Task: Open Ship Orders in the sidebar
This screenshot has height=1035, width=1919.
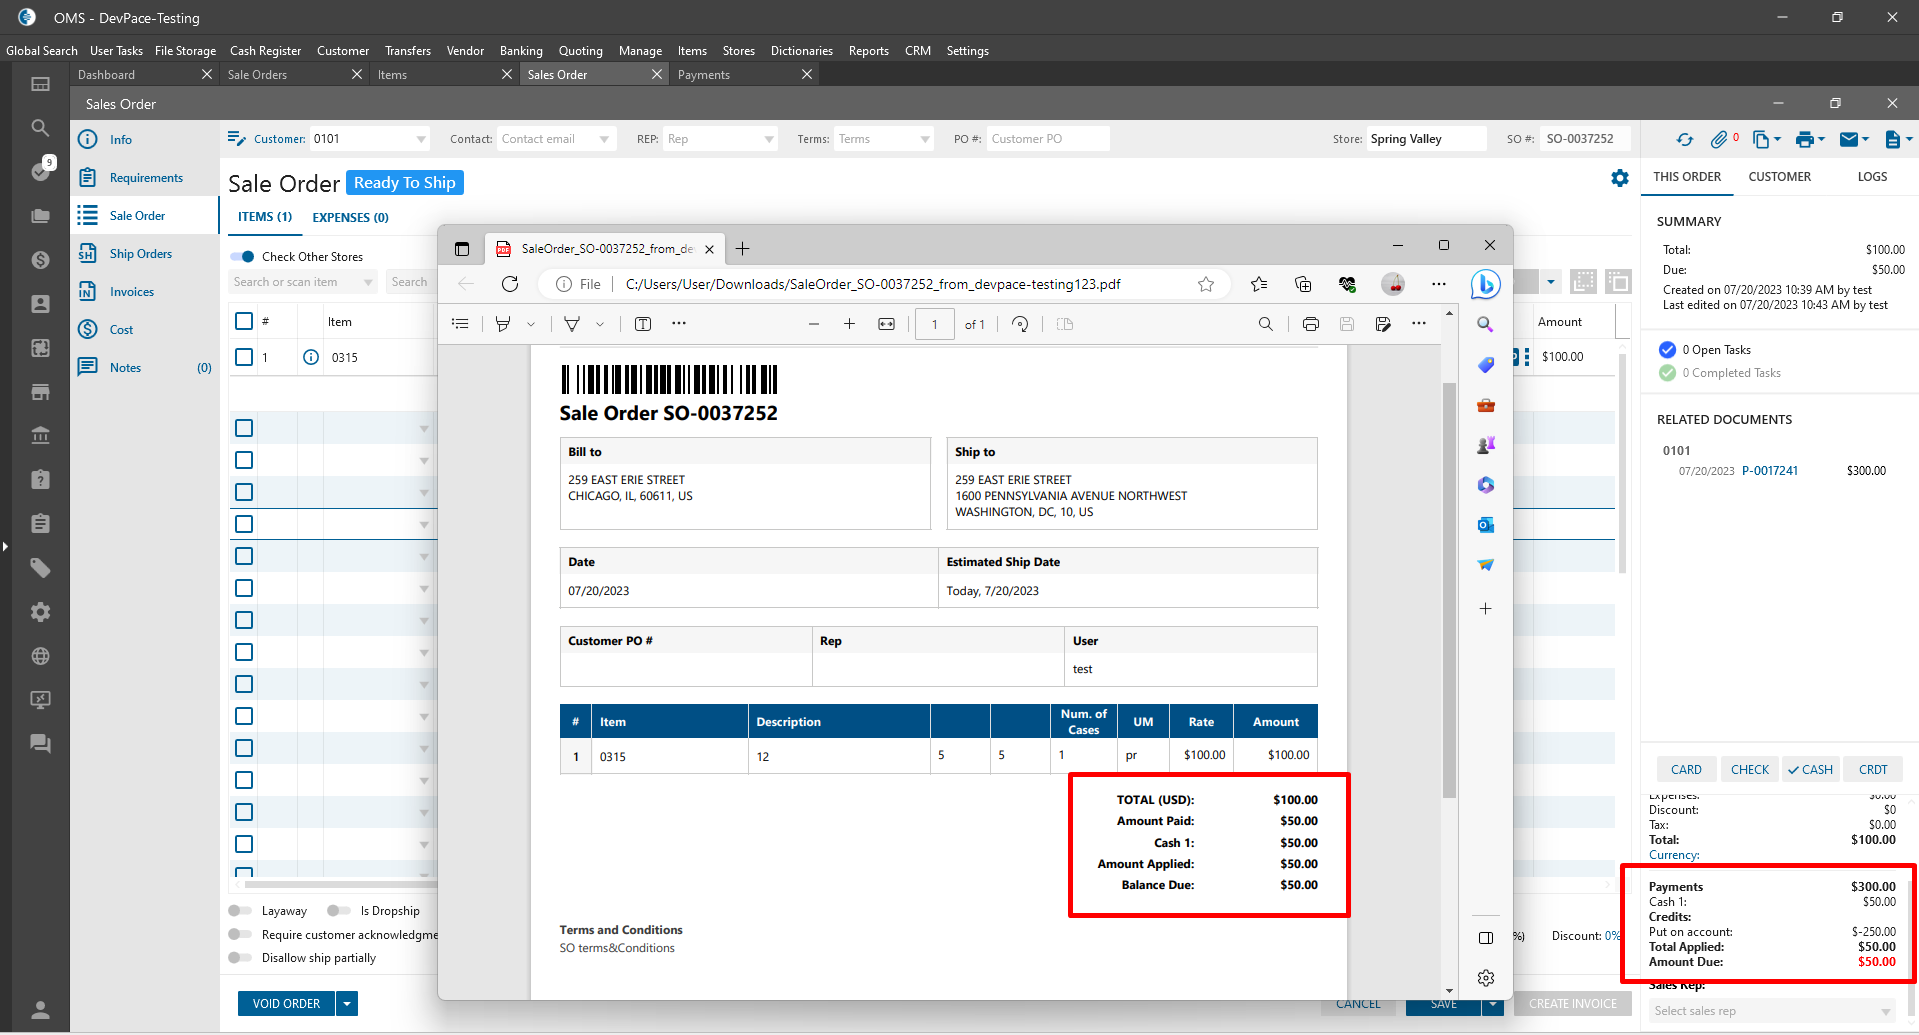Action: coord(140,254)
